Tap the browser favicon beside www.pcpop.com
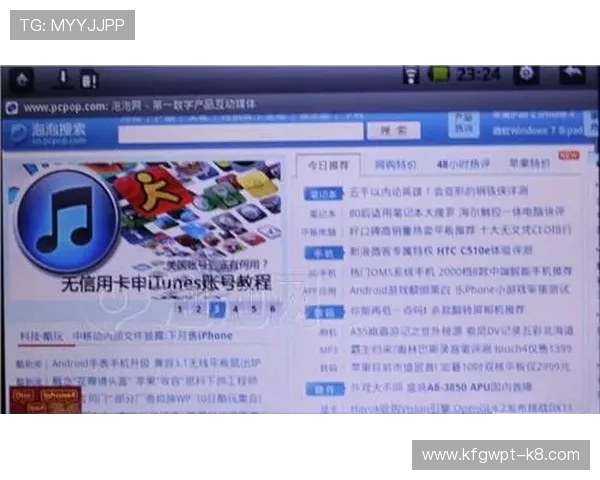Screen dimensions: 600x480 12,108
